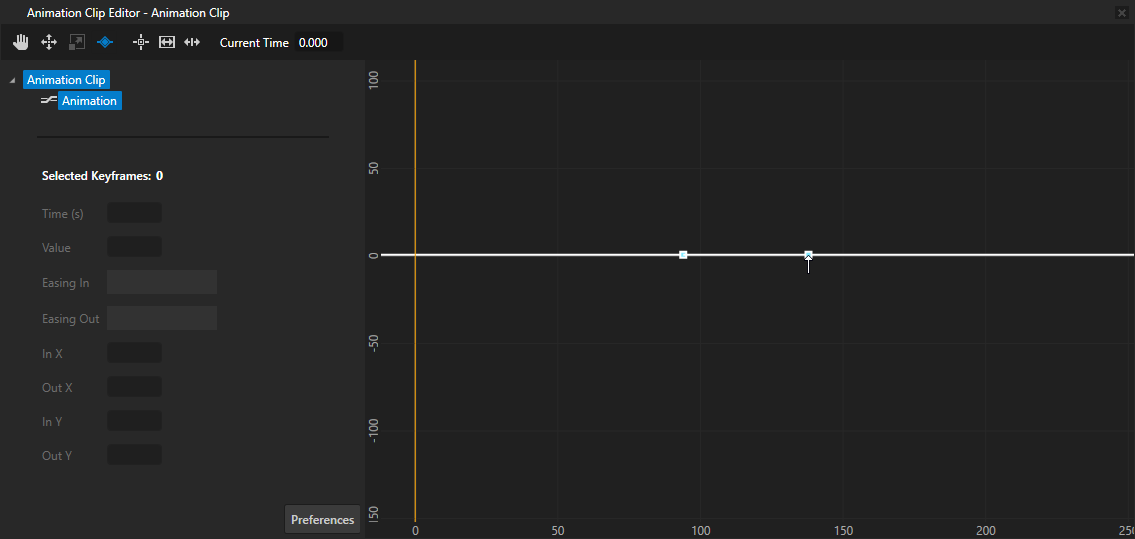Select the Pan hand tool

tap(21, 42)
